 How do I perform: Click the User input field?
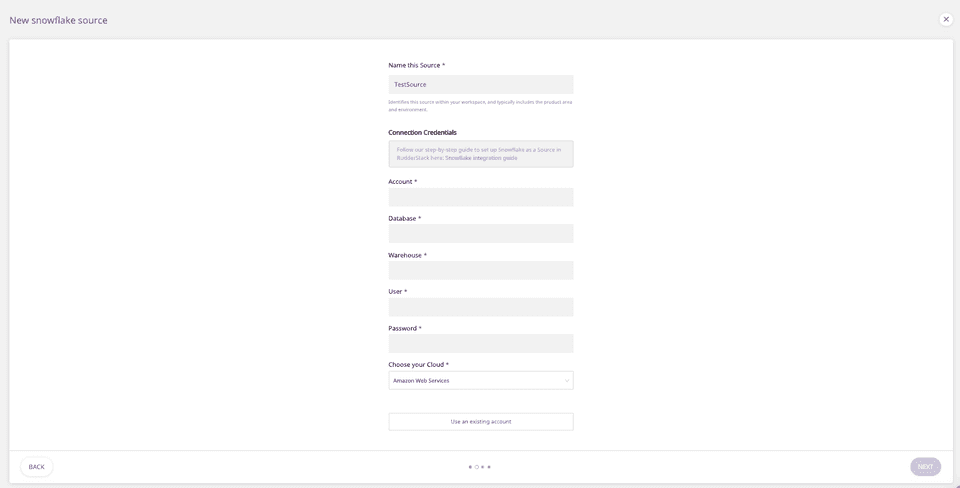click(x=480, y=307)
